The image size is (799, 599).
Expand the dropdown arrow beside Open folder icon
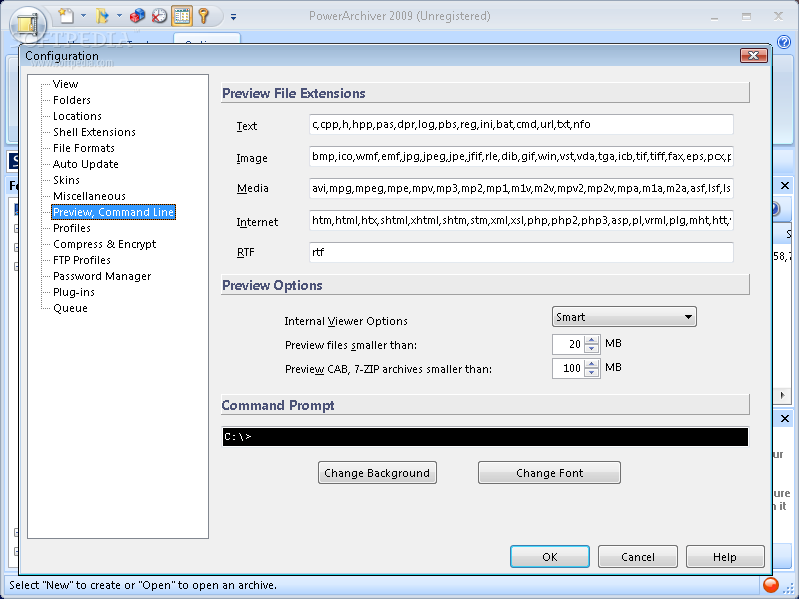119,16
